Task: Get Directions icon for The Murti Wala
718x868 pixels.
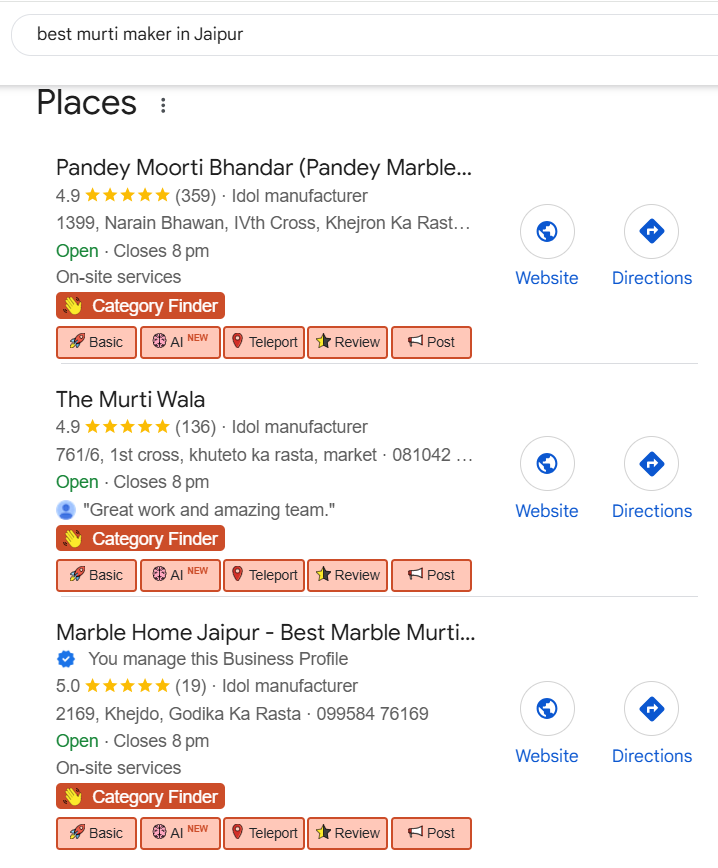Action: coord(651,464)
